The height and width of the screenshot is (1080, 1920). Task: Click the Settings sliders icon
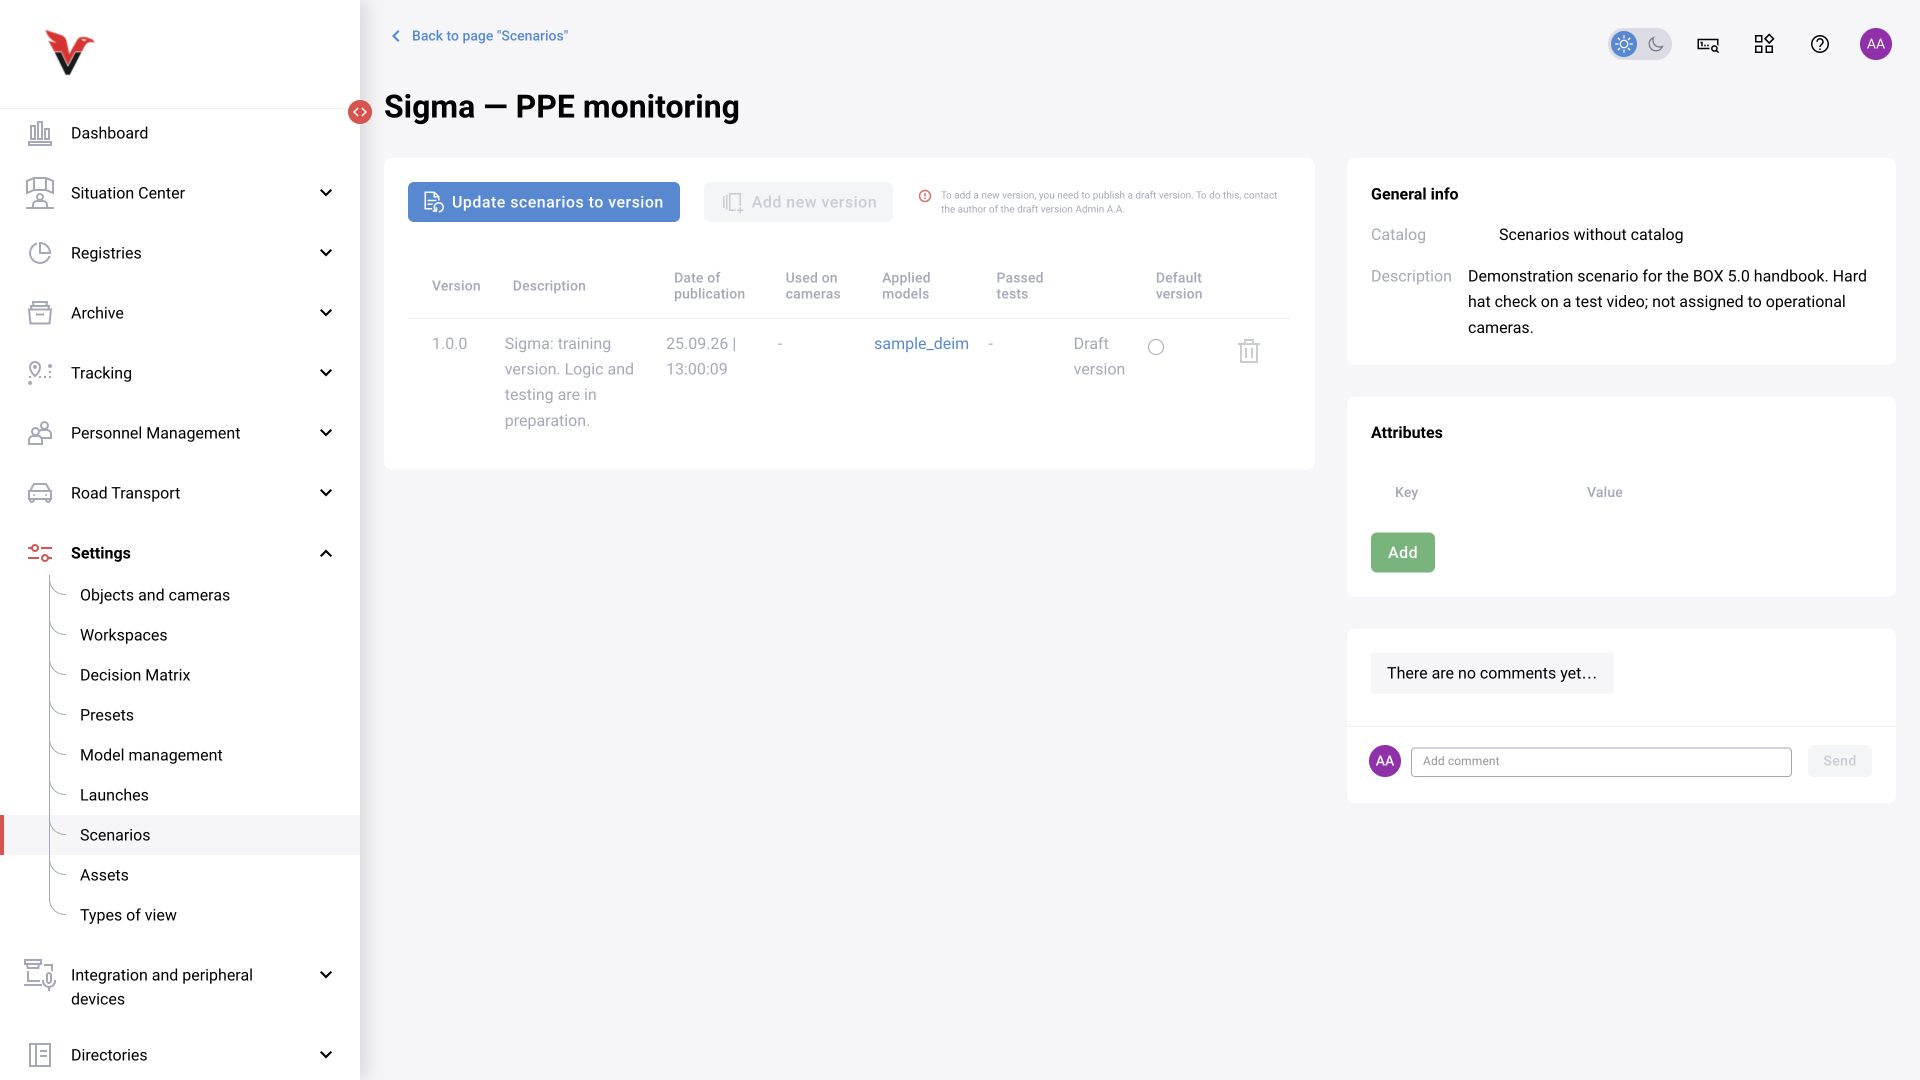[40, 553]
